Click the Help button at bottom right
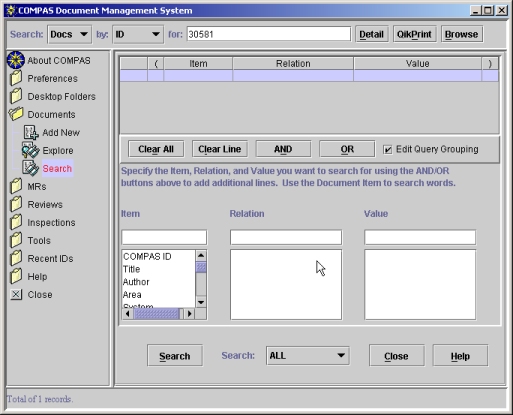 pyautogui.click(x=460, y=356)
